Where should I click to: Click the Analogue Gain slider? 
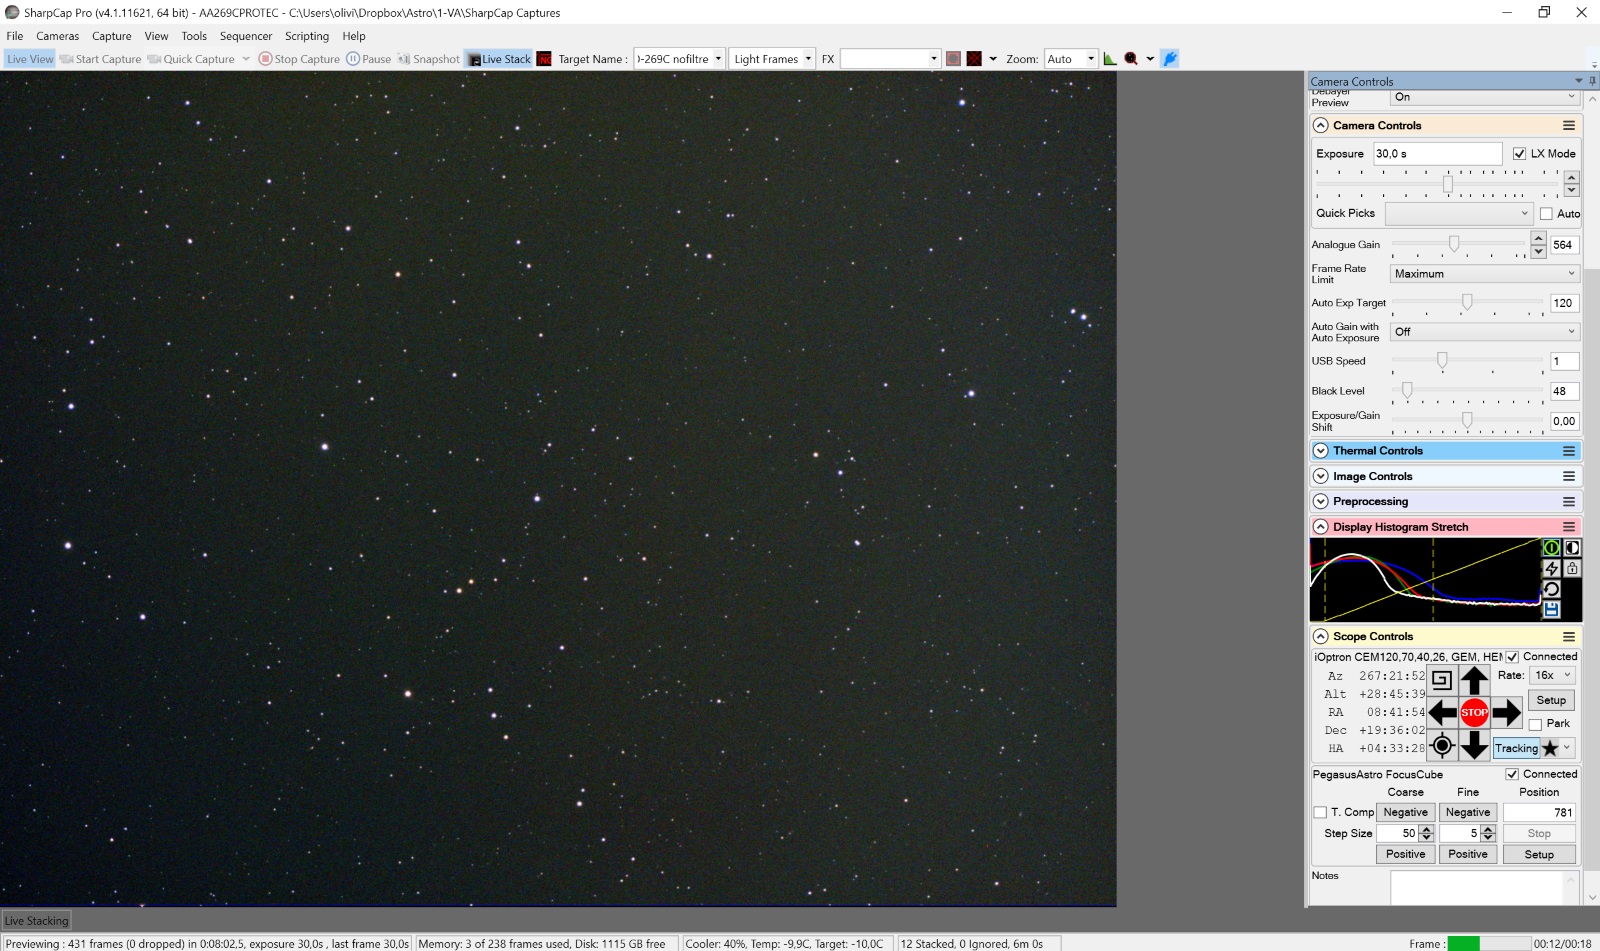pyautogui.click(x=1454, y=244)
